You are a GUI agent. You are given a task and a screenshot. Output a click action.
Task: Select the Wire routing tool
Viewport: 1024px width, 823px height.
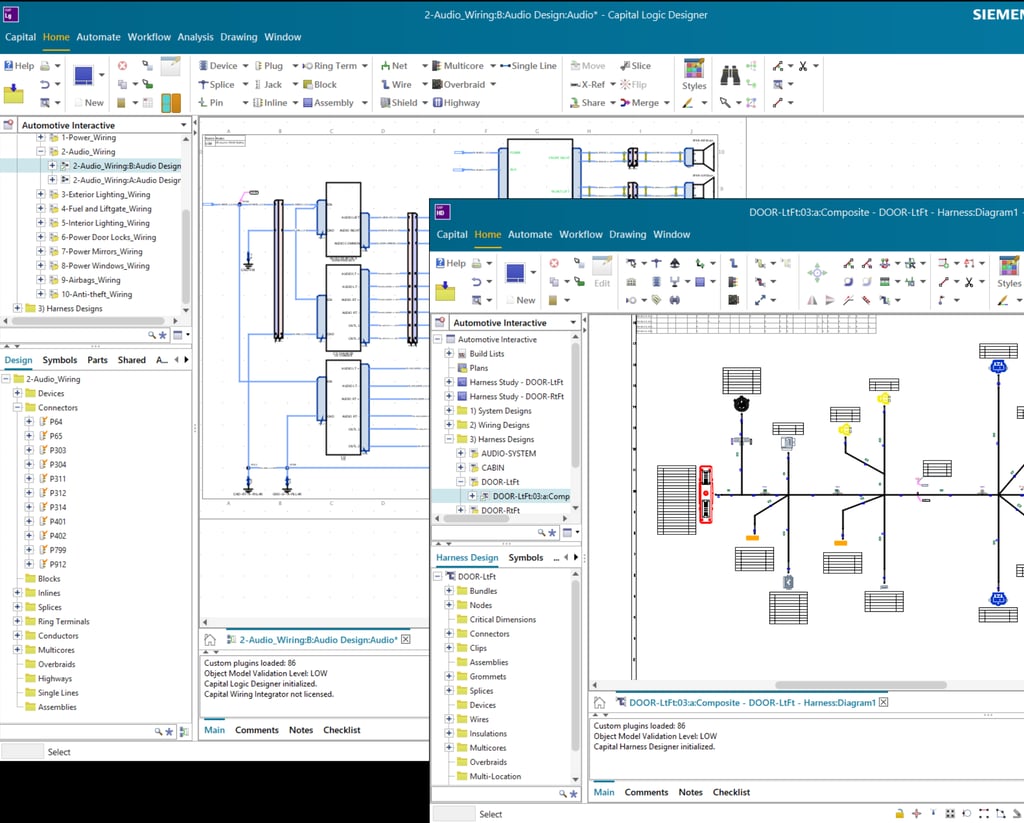(x=400, y=84)
